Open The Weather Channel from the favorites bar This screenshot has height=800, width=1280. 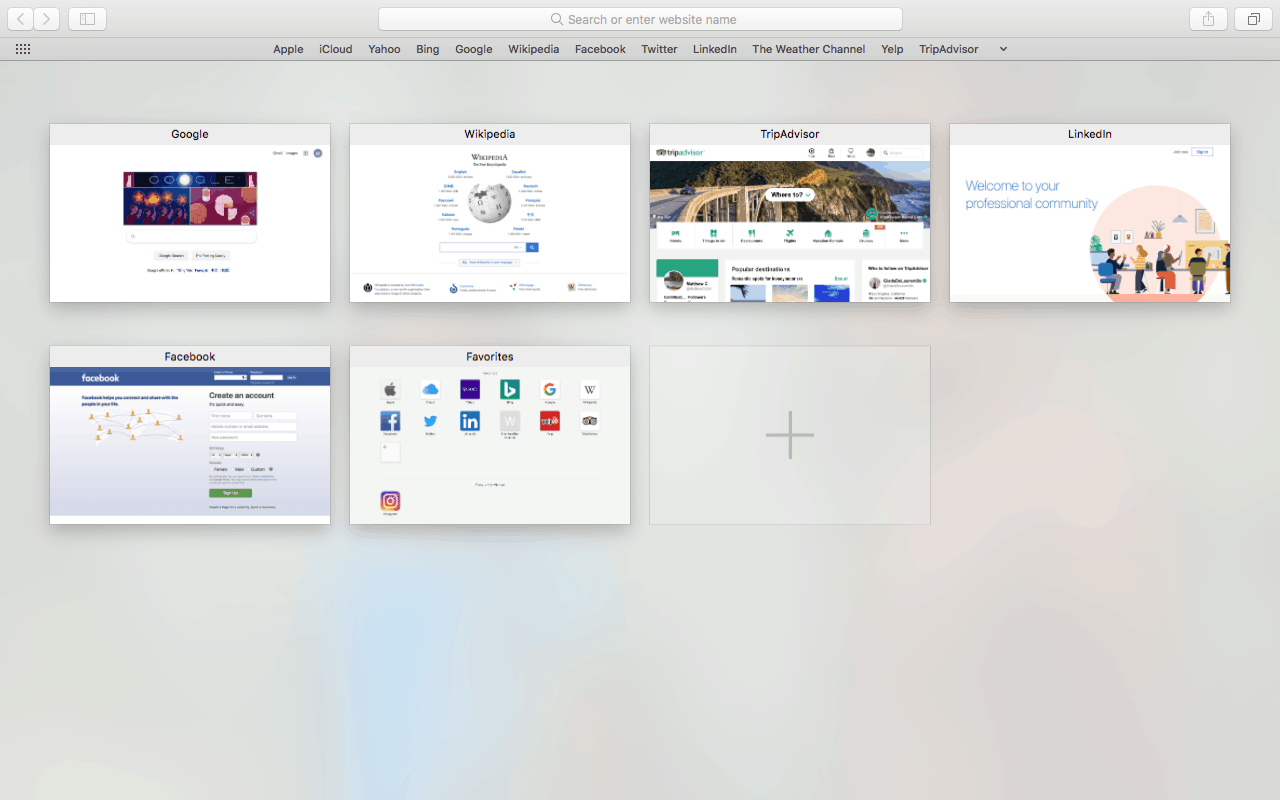tap(808, 48)
